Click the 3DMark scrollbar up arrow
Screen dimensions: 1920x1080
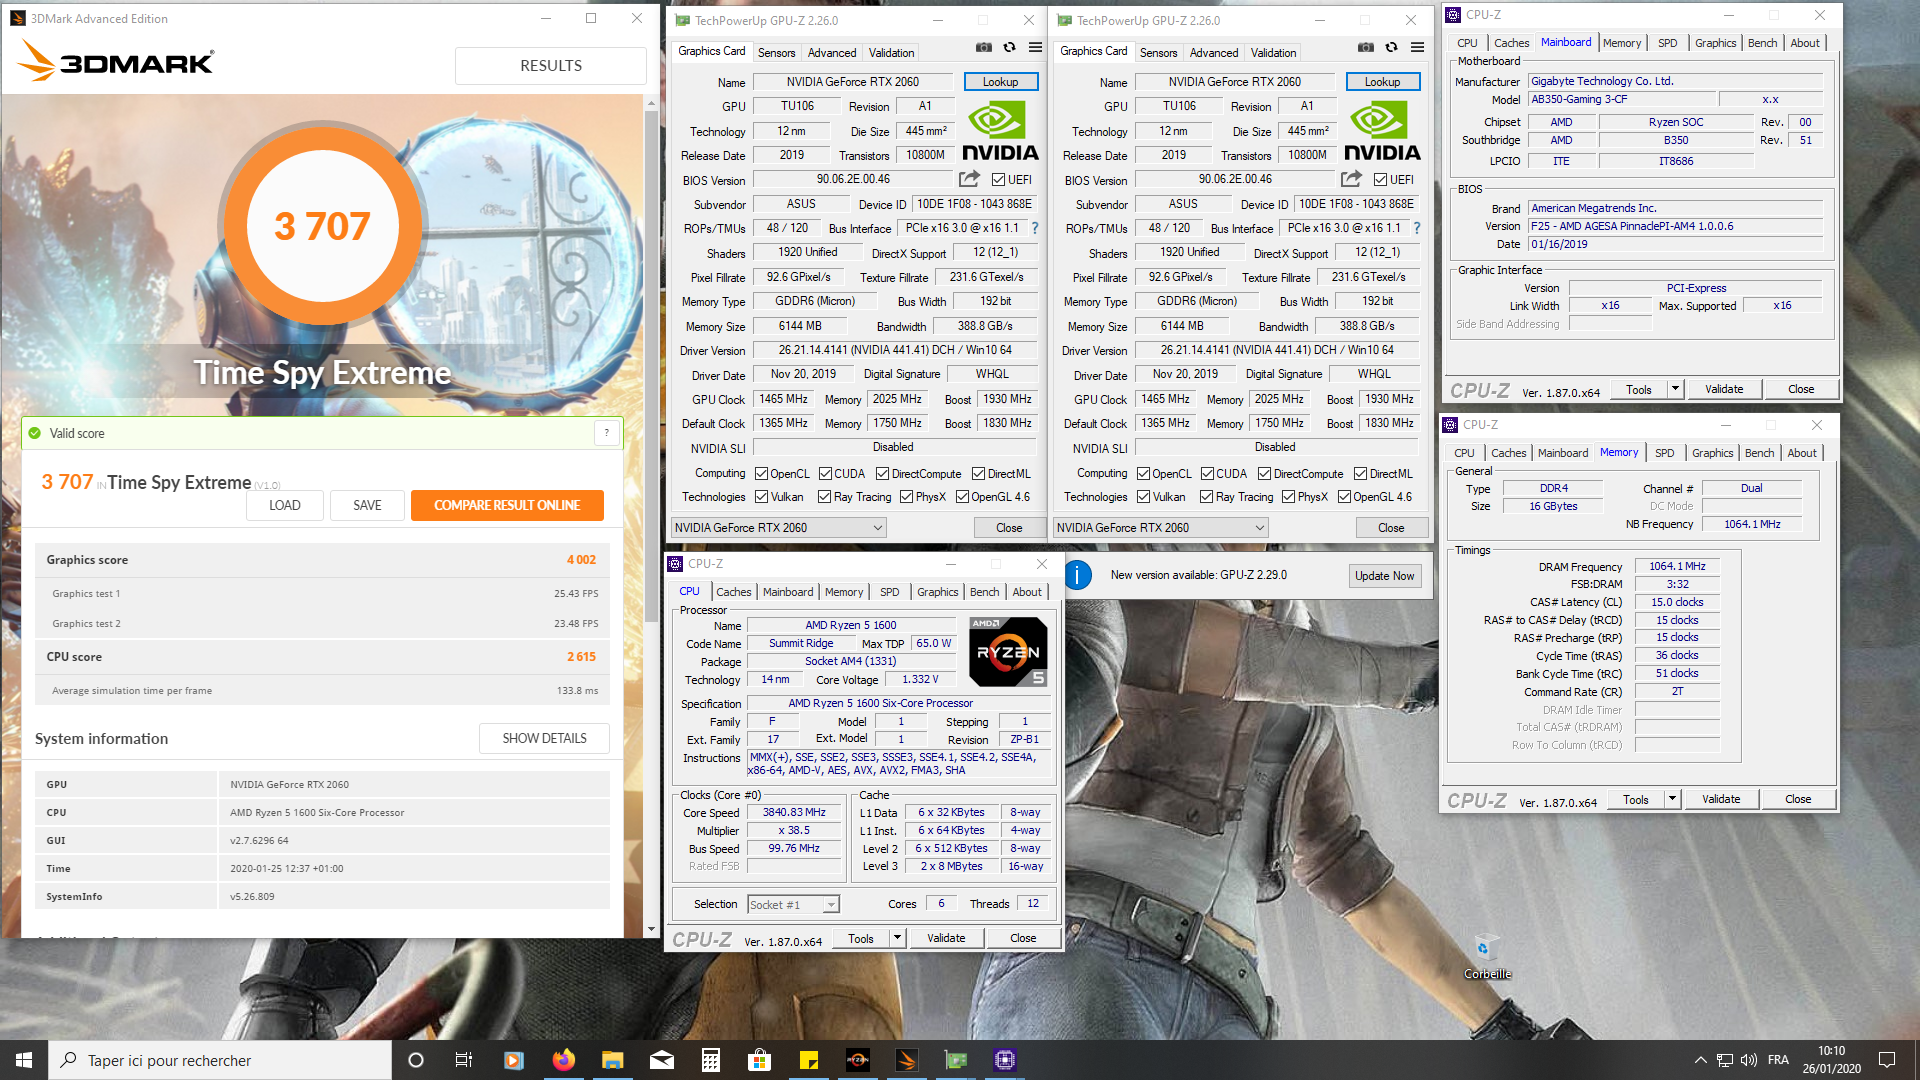[651, 102]
